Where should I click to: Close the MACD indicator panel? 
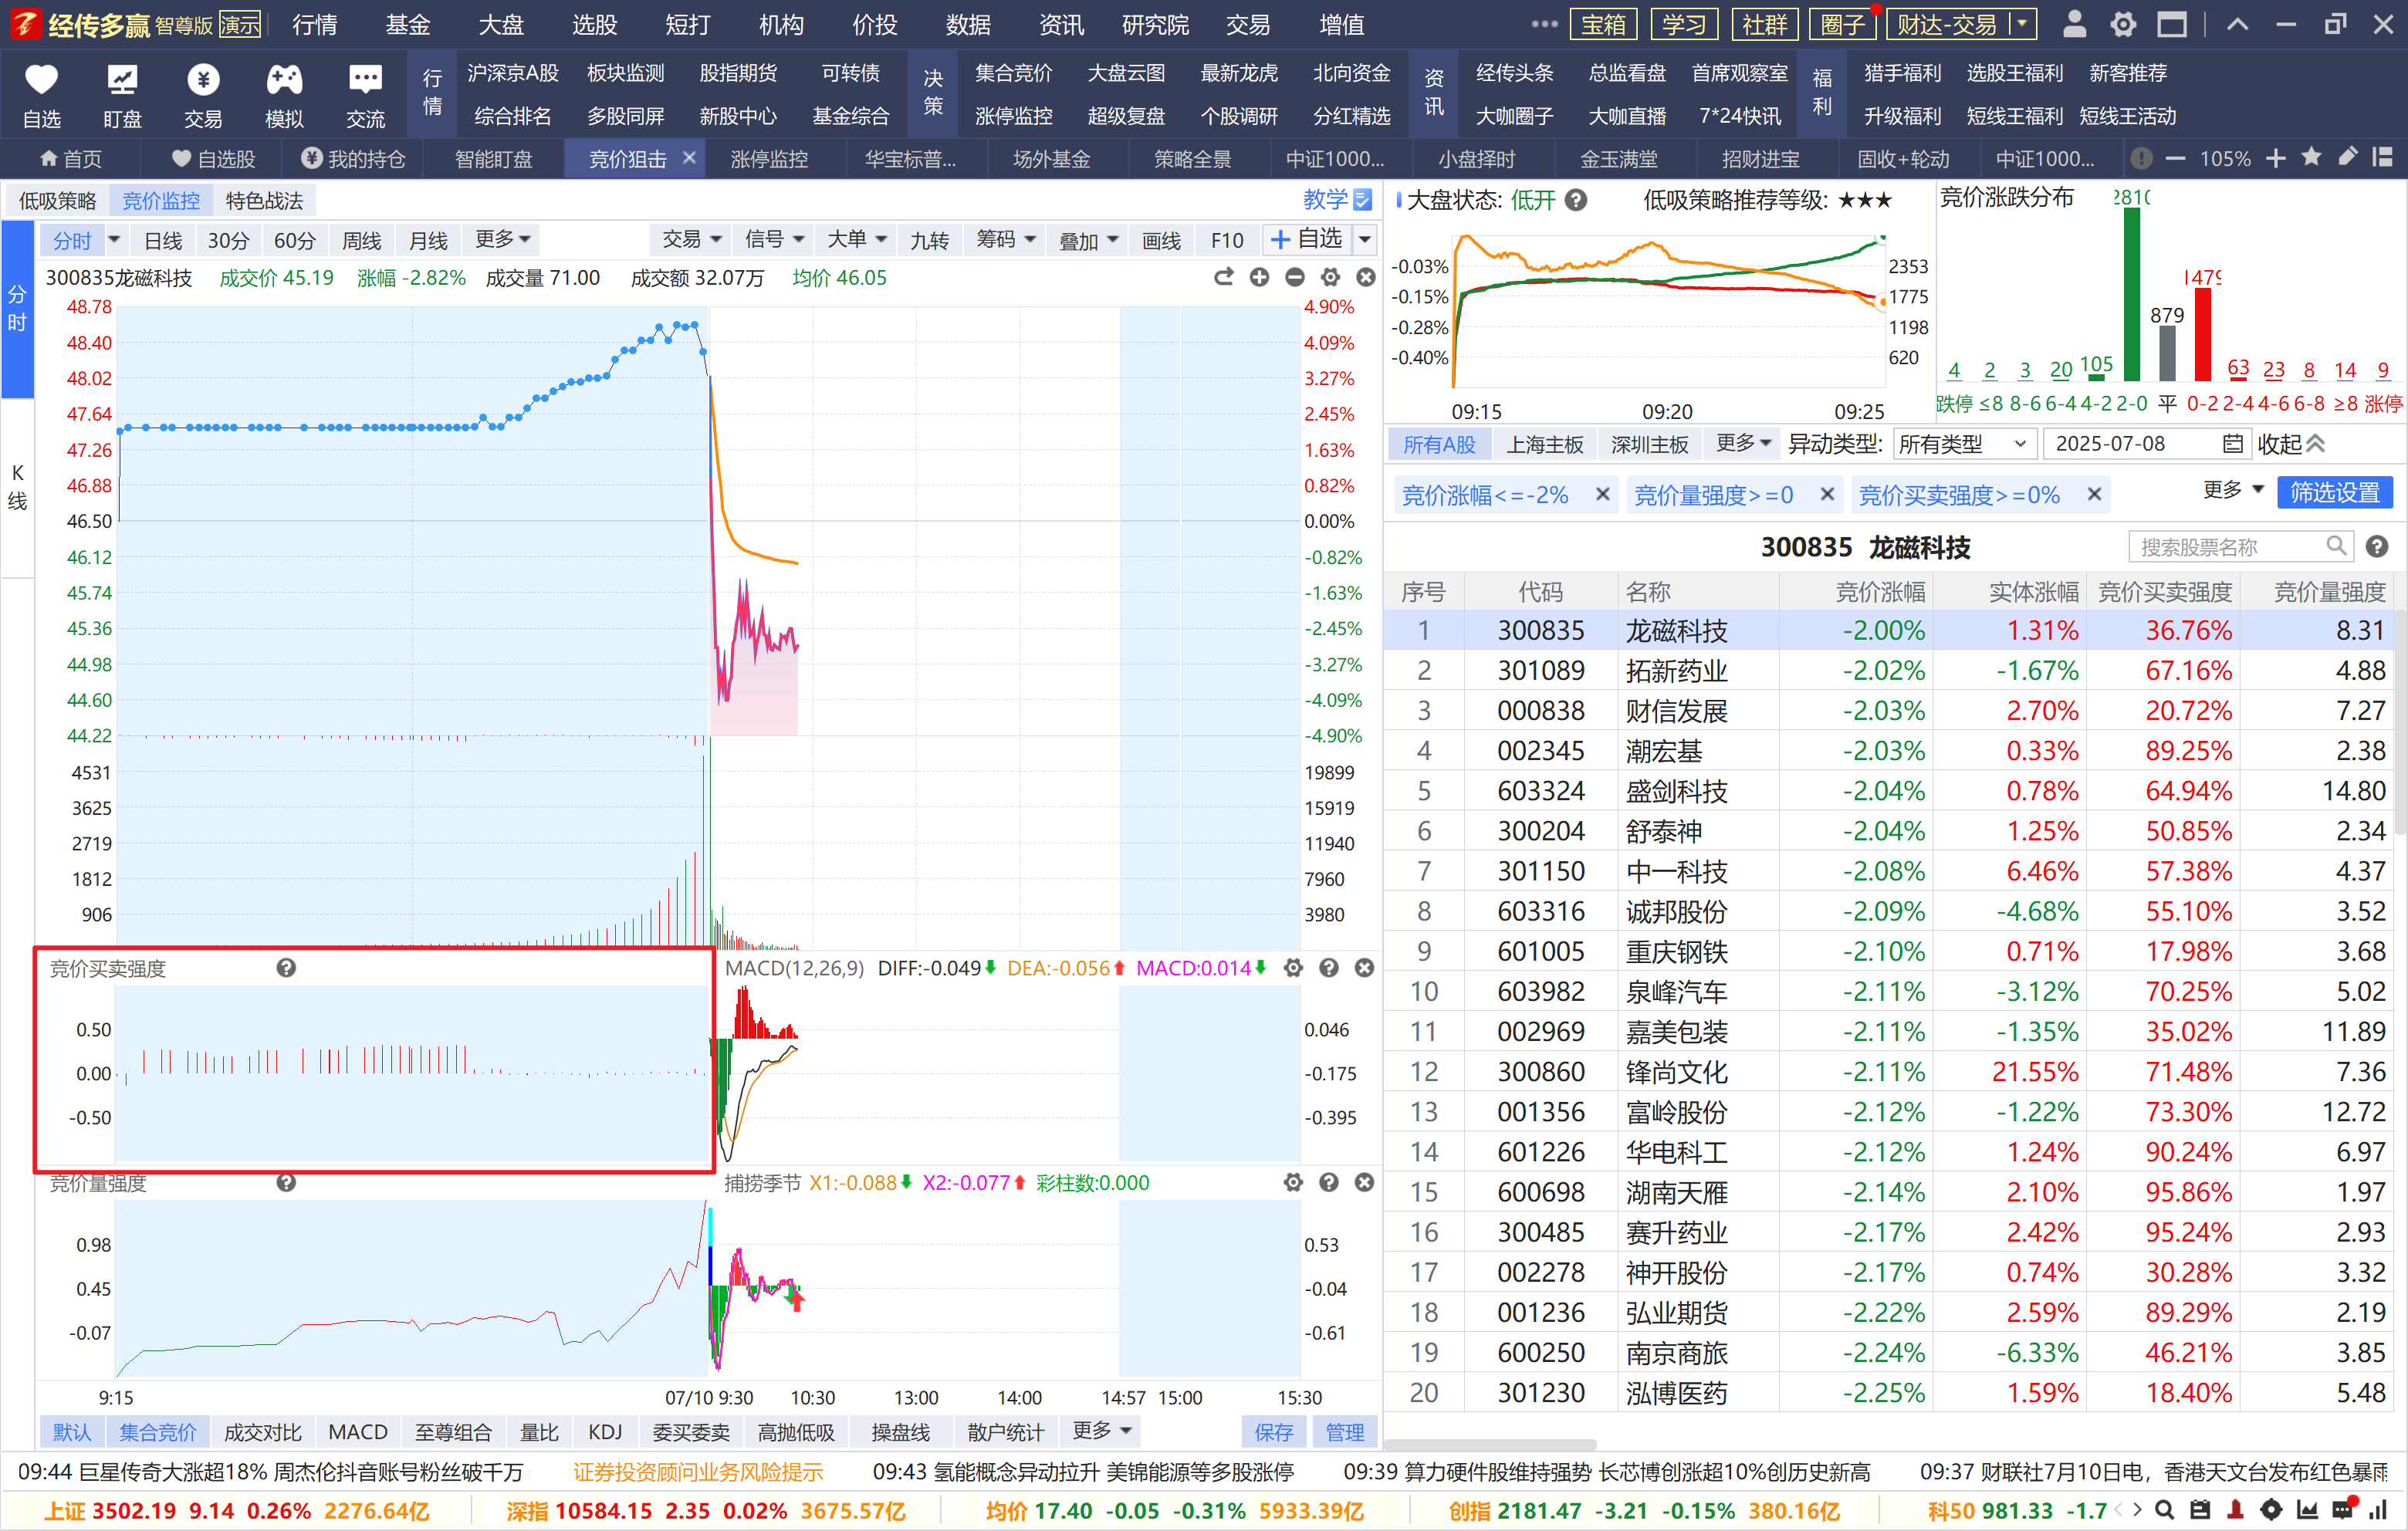pos(1364,967)
